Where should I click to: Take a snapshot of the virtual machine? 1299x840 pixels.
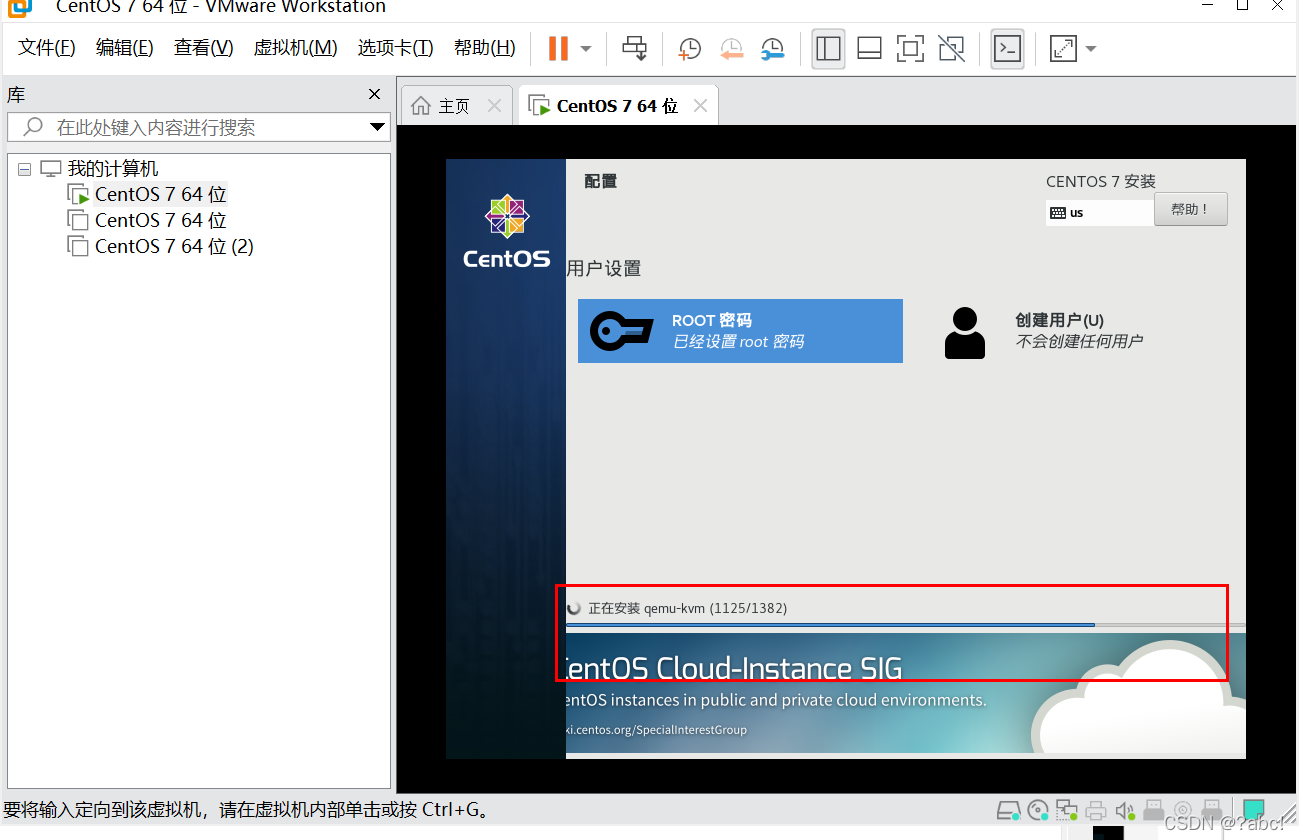click(690, 48)
